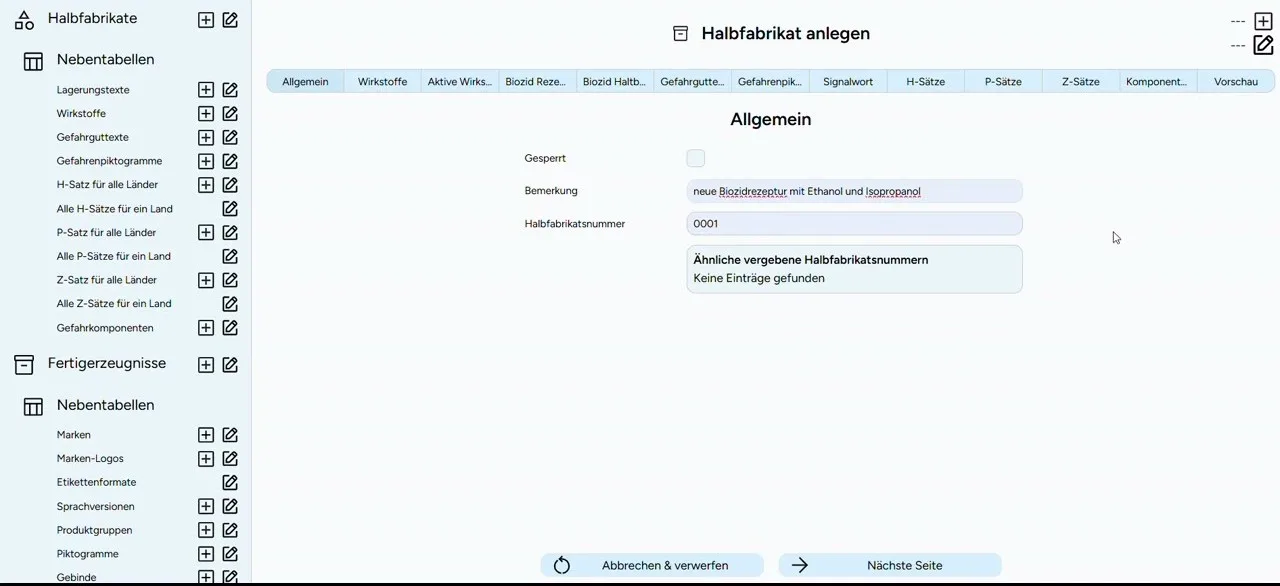
Task: Open the Gefahrgutte... tab
Action: point(692,81)
